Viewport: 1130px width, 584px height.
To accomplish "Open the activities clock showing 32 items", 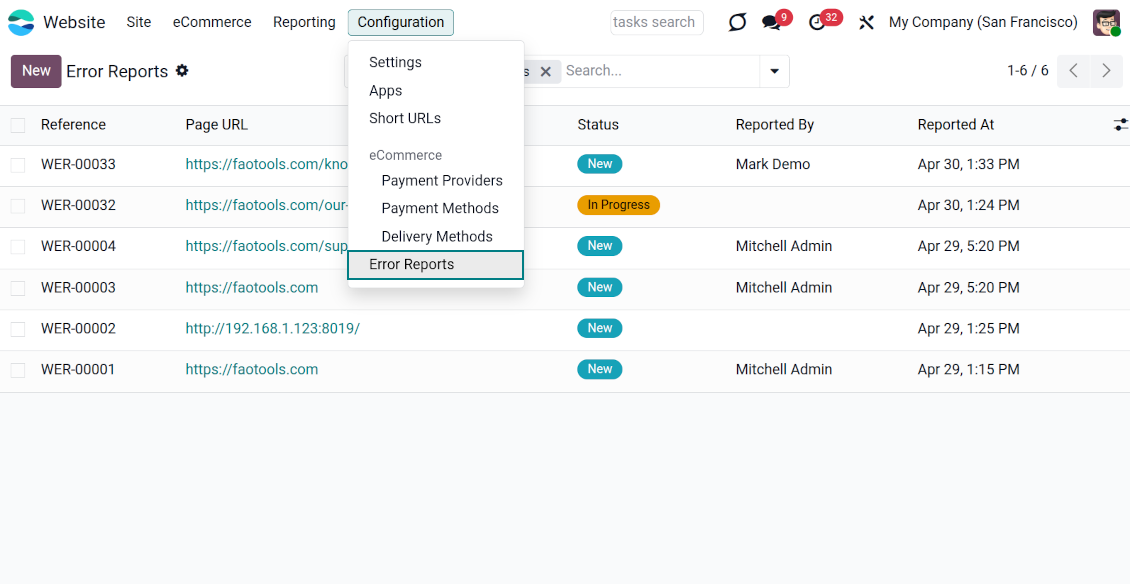I will click(x=819, y=21).
